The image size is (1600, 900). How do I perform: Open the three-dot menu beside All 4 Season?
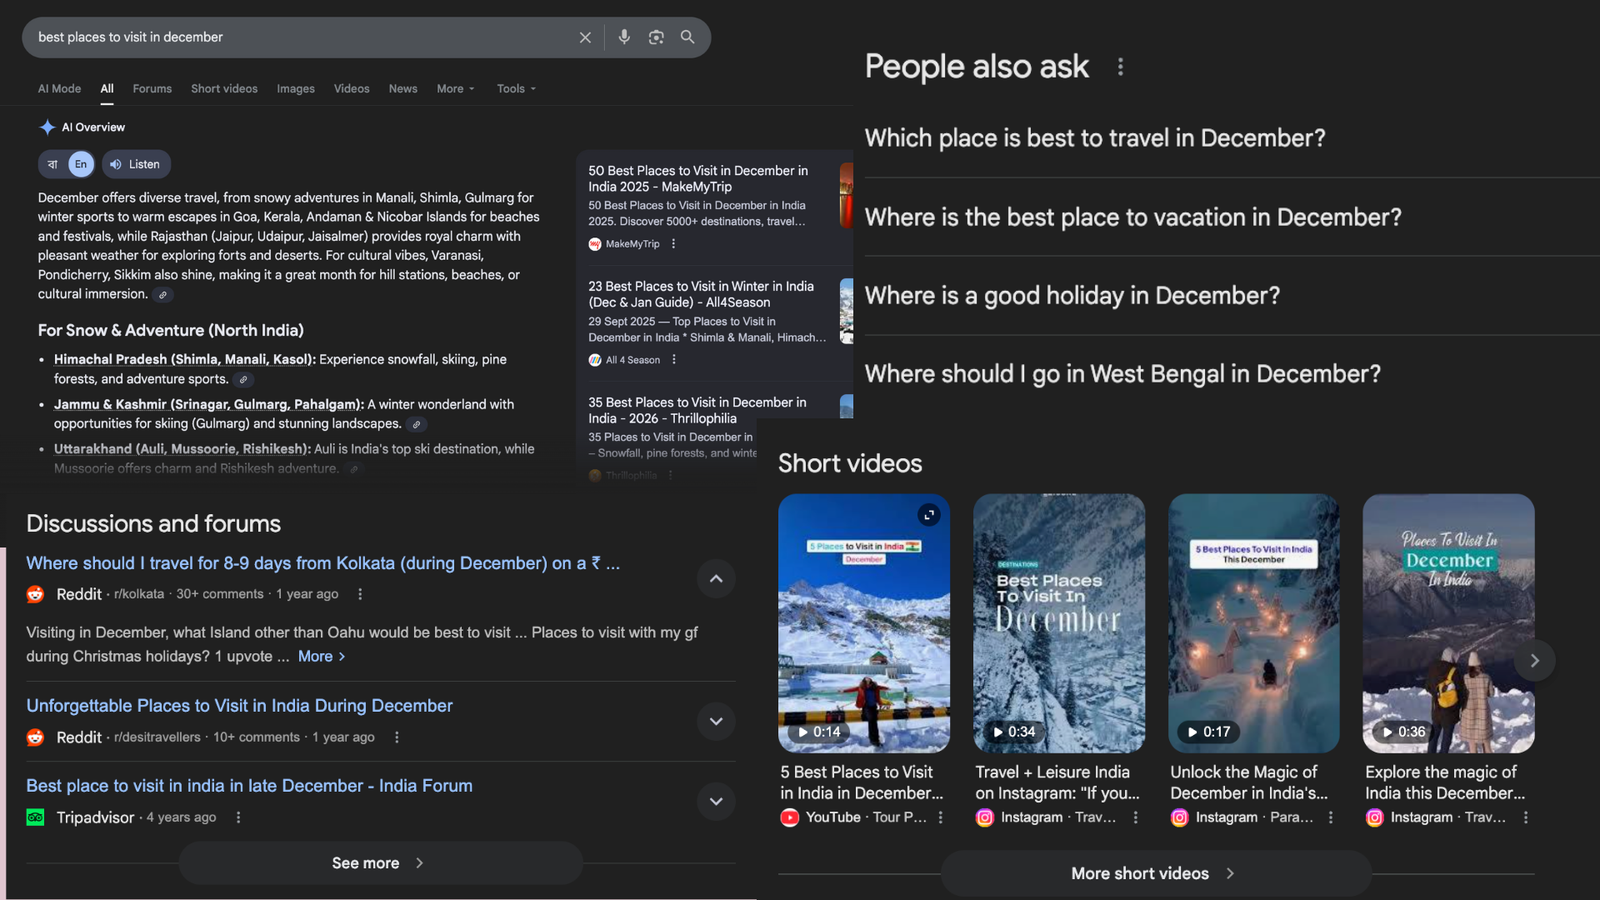click(x=674, y=360)
